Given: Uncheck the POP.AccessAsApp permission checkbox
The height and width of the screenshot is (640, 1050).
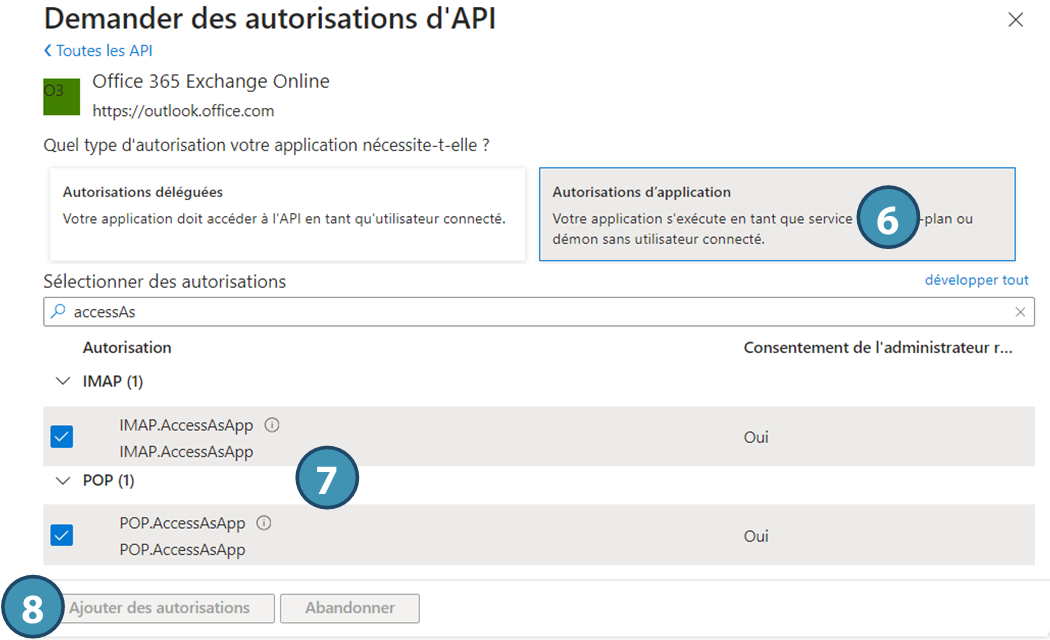Looking at the screenshot, I should point(62,535).
